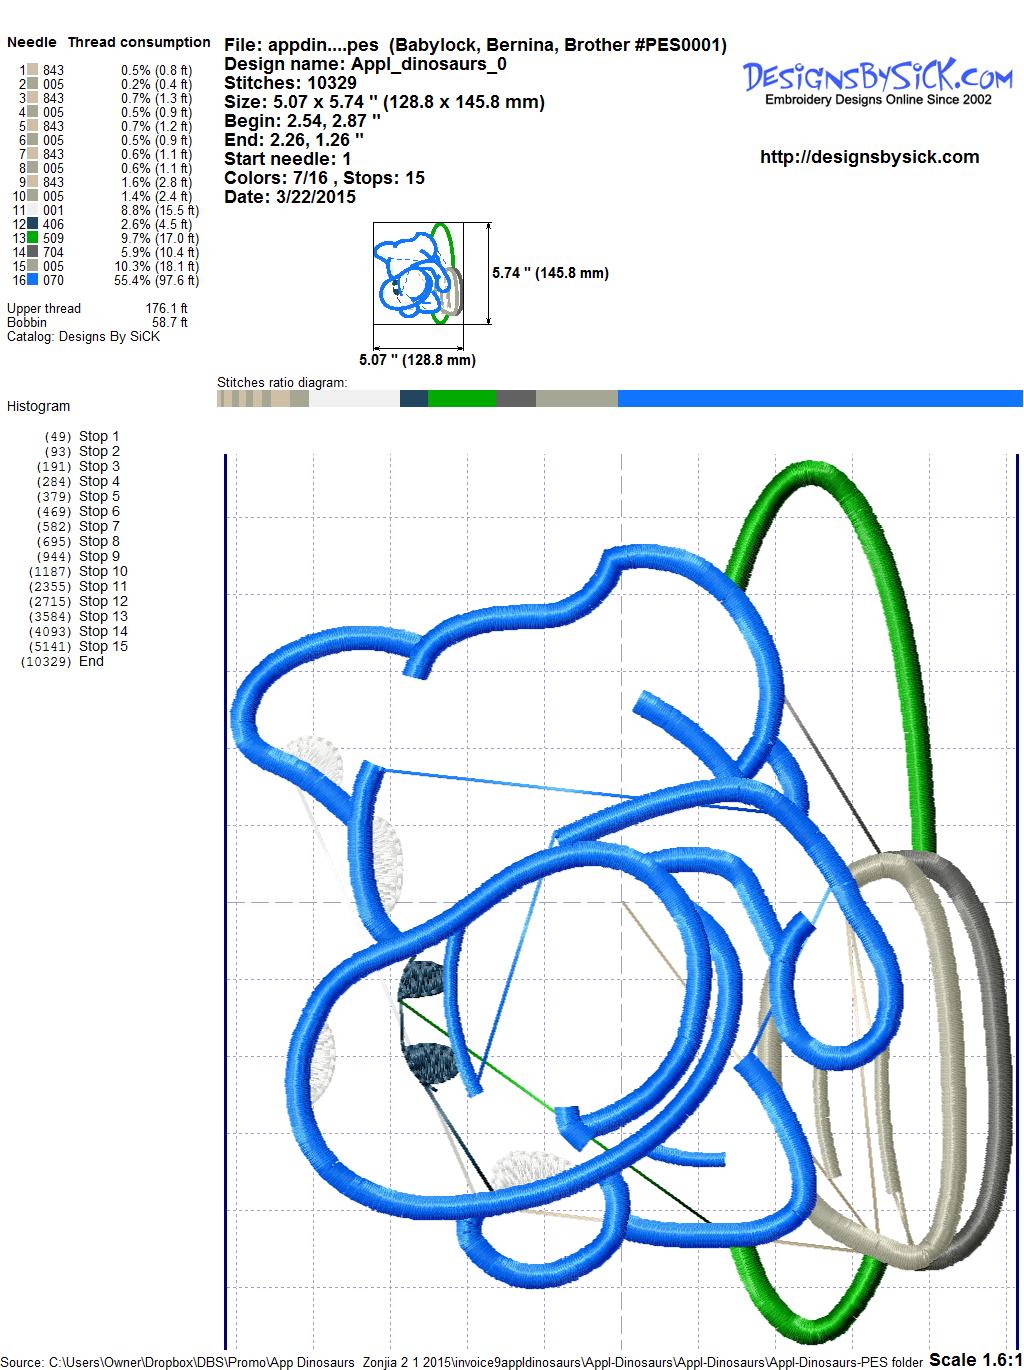The image size is (1024, 1370).
Task: Click the End entry at stitch 10329
Action: [91, 662]
